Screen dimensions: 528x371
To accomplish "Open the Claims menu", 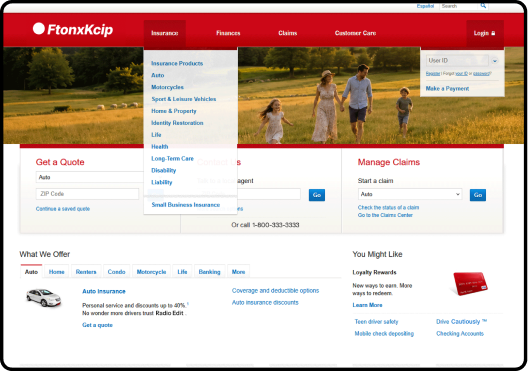I will click(x=288, y=33).
